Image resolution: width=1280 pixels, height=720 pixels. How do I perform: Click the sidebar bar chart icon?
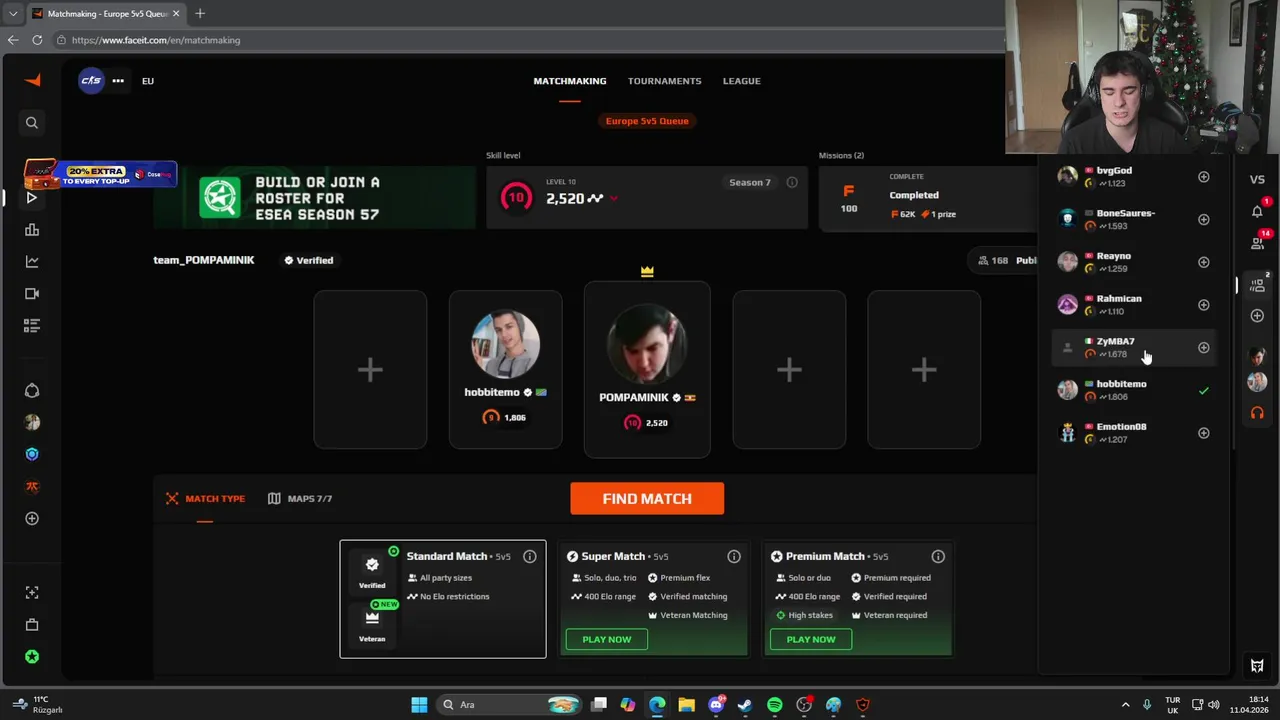(32, 230)
